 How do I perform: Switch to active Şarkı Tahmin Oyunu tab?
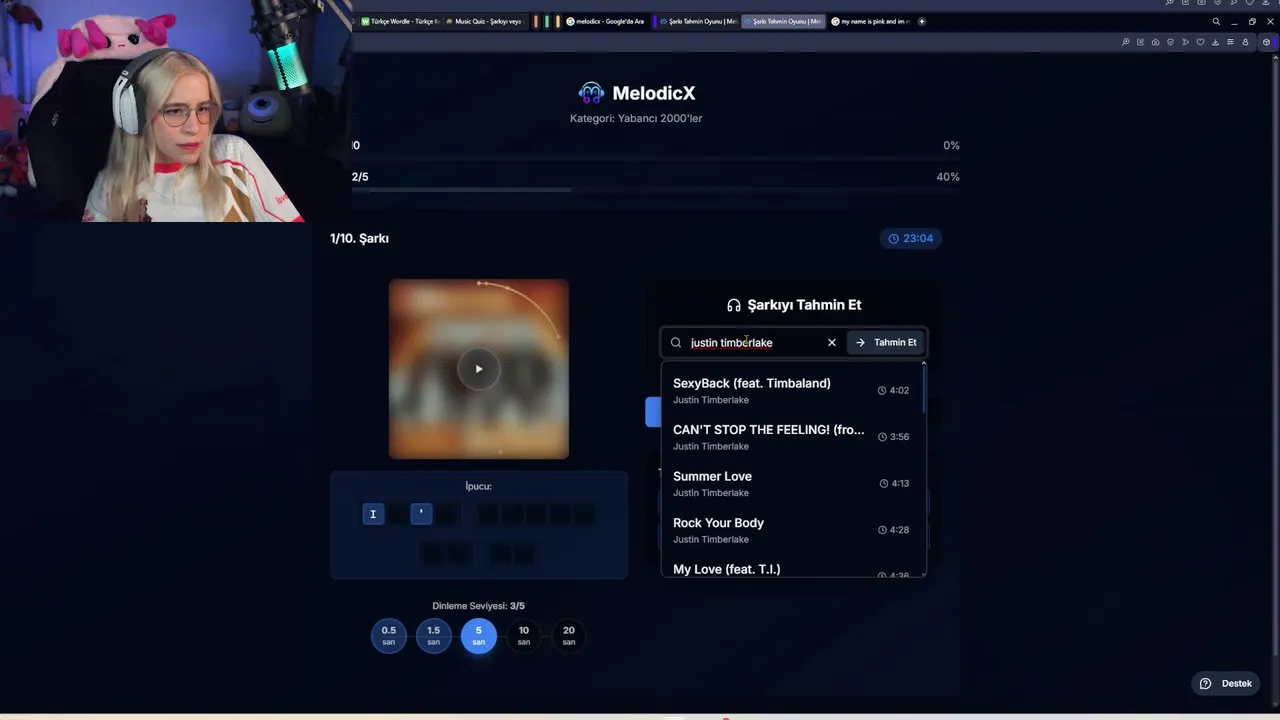pos(783,21)
